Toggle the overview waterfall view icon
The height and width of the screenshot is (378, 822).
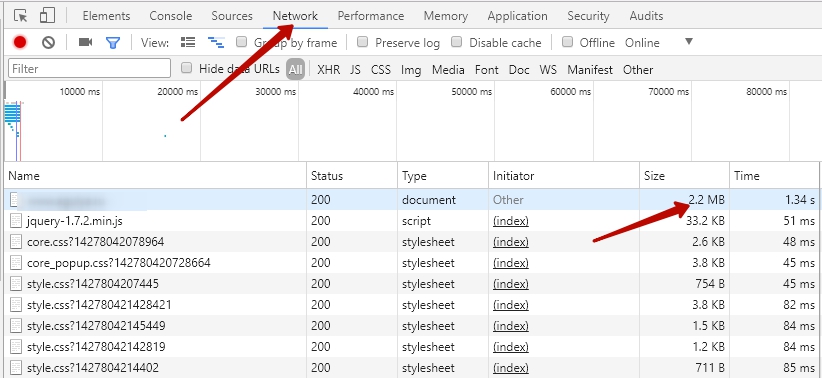click(216, 42)
